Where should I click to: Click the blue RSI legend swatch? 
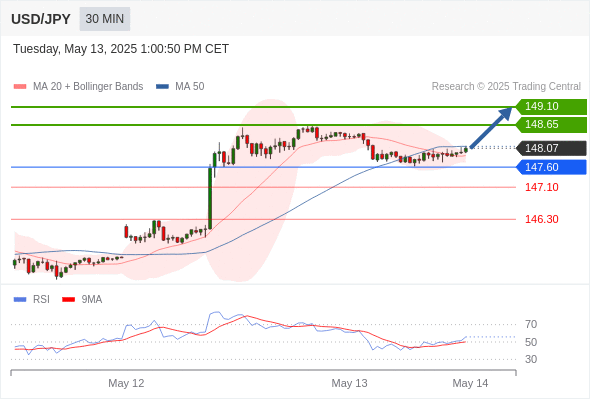click(x=20, y=300)
